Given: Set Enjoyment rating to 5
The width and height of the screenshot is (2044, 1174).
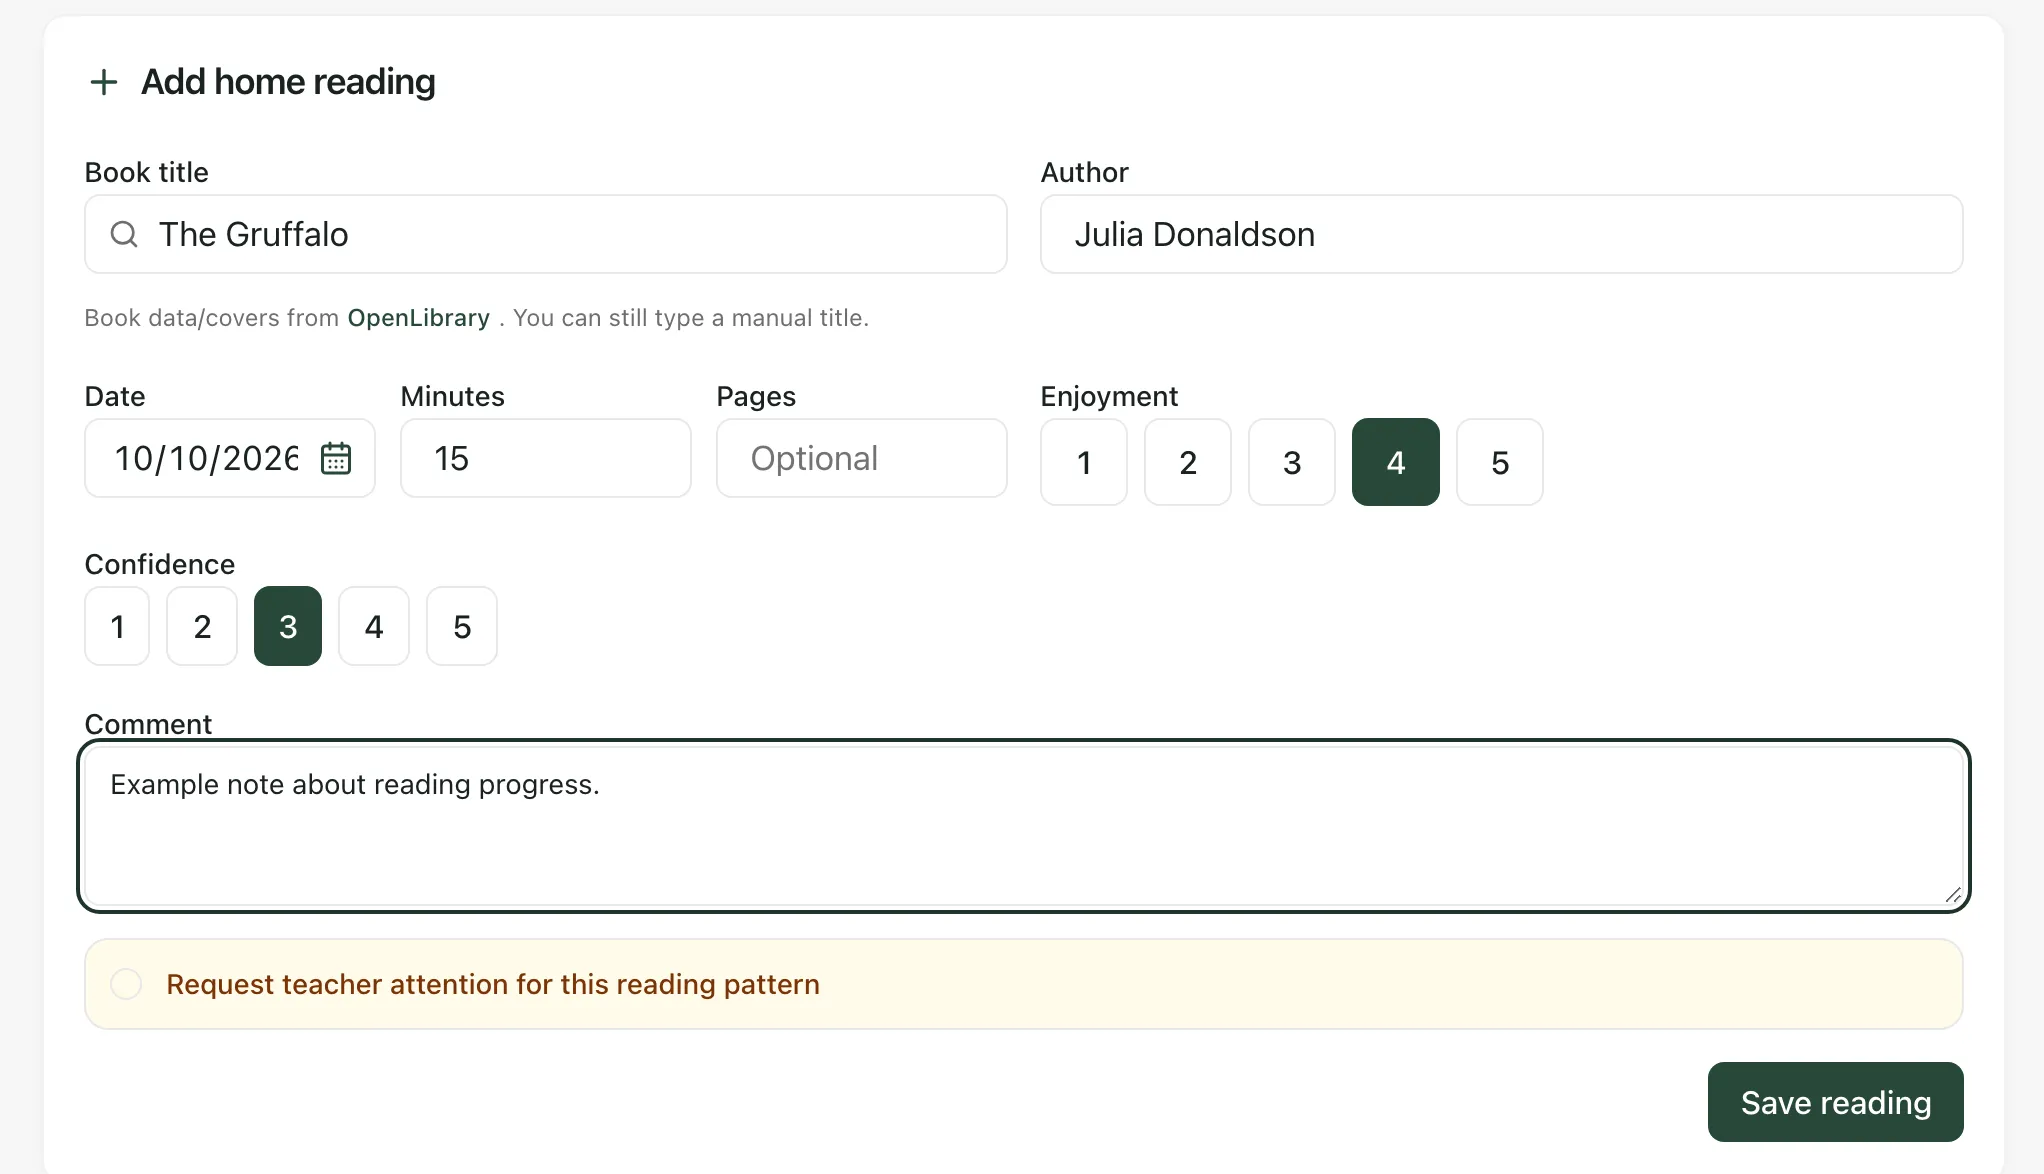Looking at the screenshot, I should [1500, 462].
